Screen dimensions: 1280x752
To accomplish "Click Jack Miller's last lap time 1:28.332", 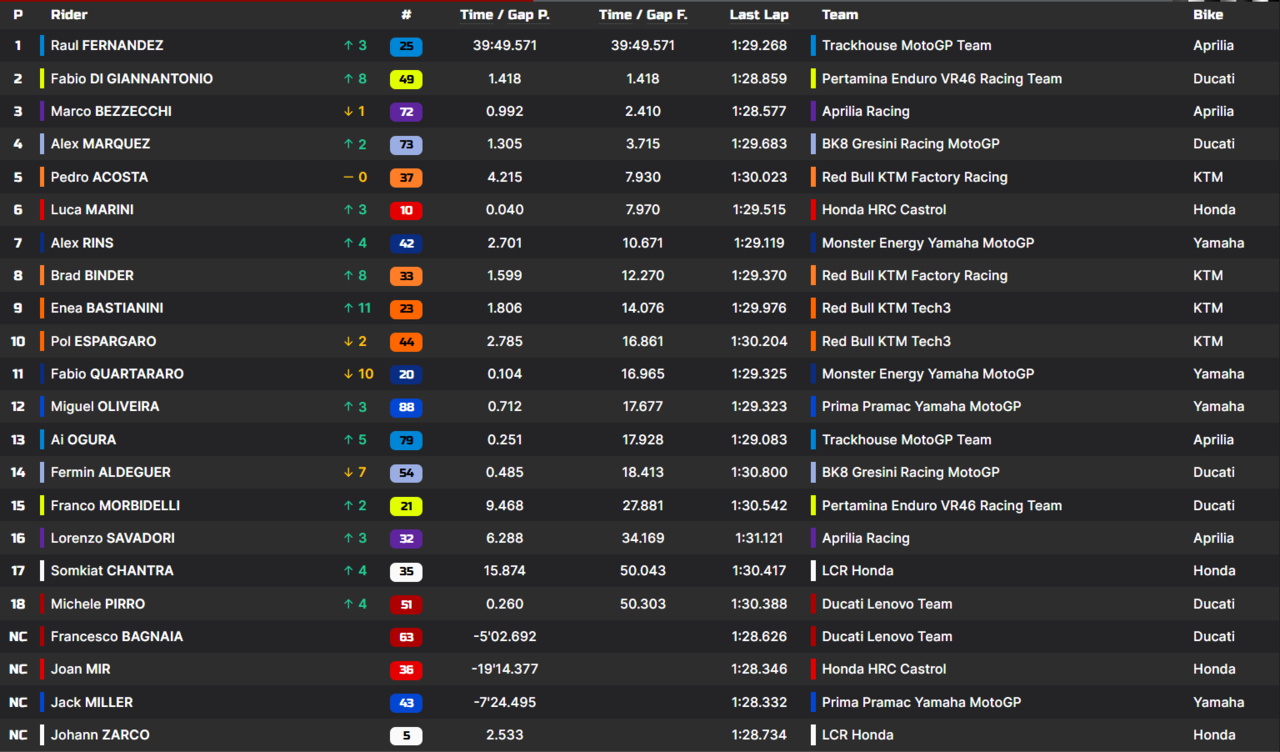I will 758,703.
